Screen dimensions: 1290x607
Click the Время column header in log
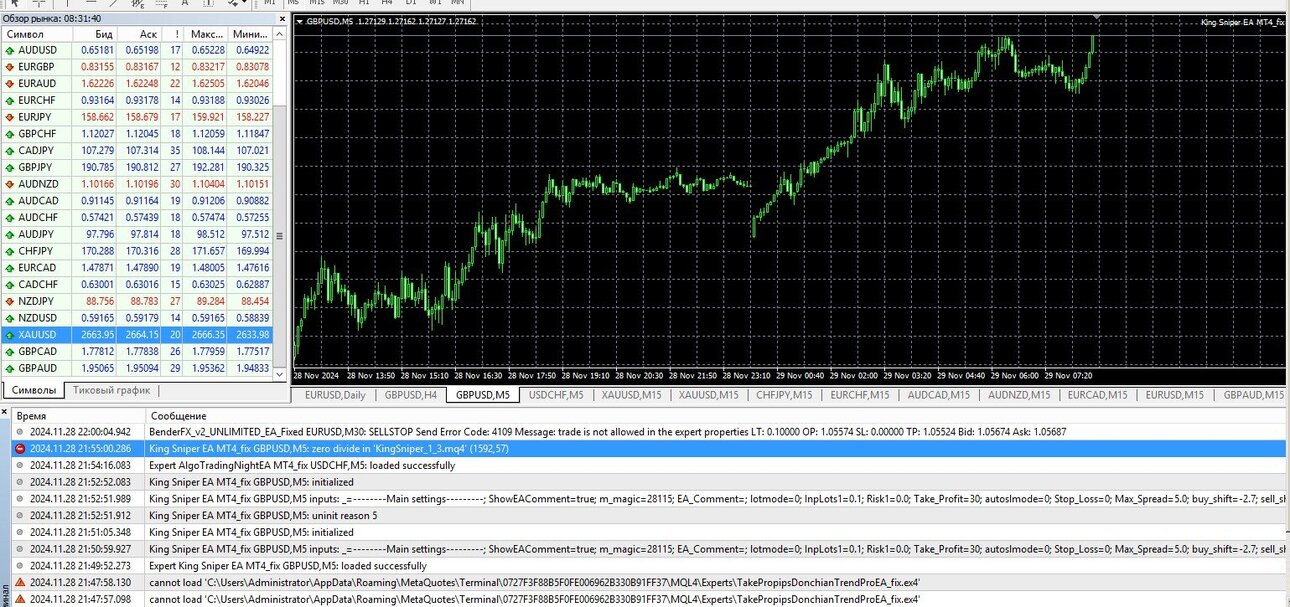[78, 415]
